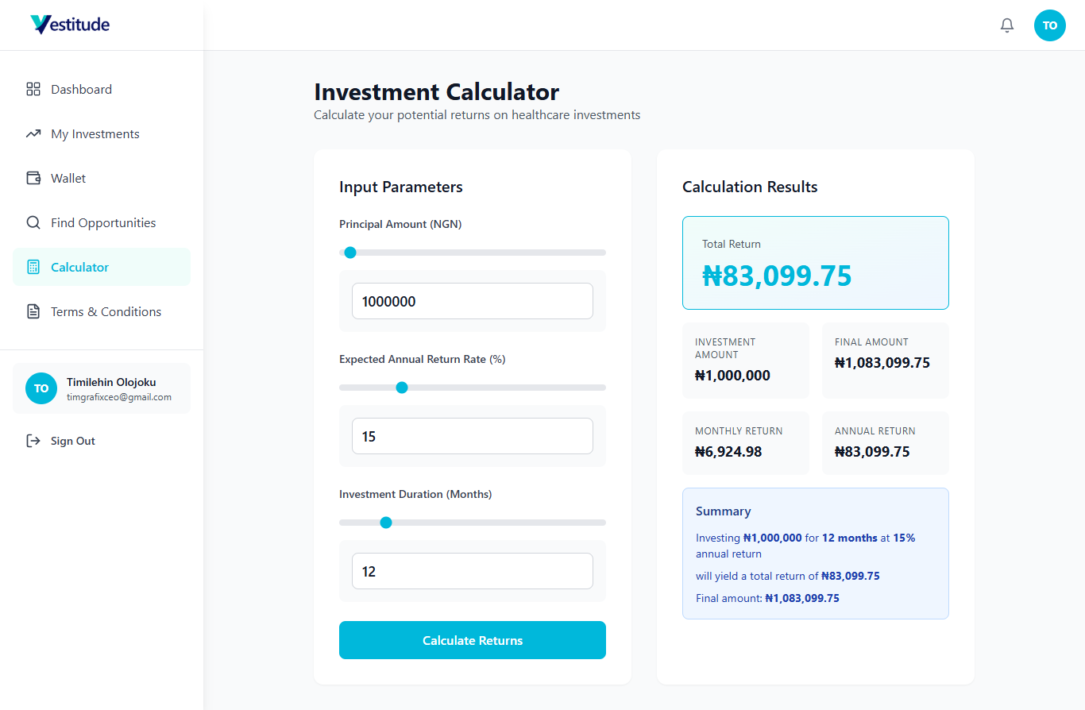1085x710 pixels.
Task: Click the My Investments chart icon
Action: [31, 133]
